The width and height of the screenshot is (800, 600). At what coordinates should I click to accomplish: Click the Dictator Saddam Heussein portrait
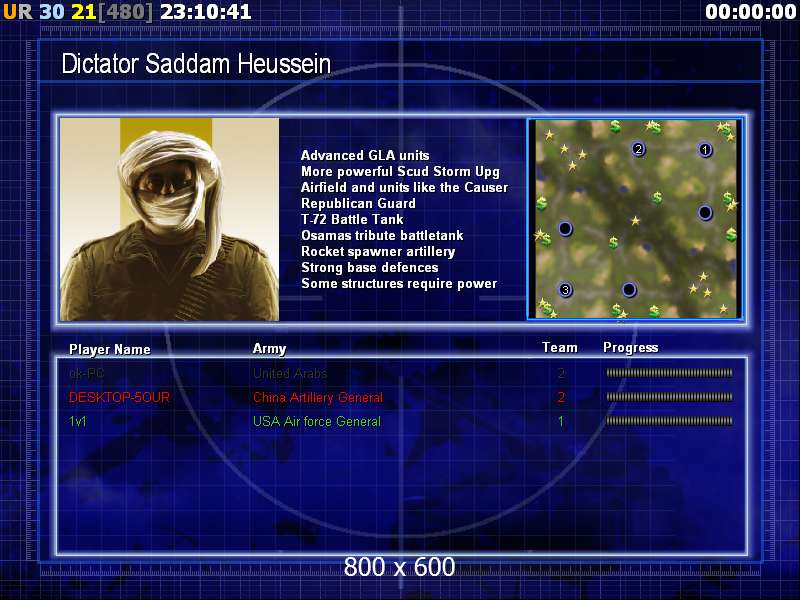click(x=169, y=219)
